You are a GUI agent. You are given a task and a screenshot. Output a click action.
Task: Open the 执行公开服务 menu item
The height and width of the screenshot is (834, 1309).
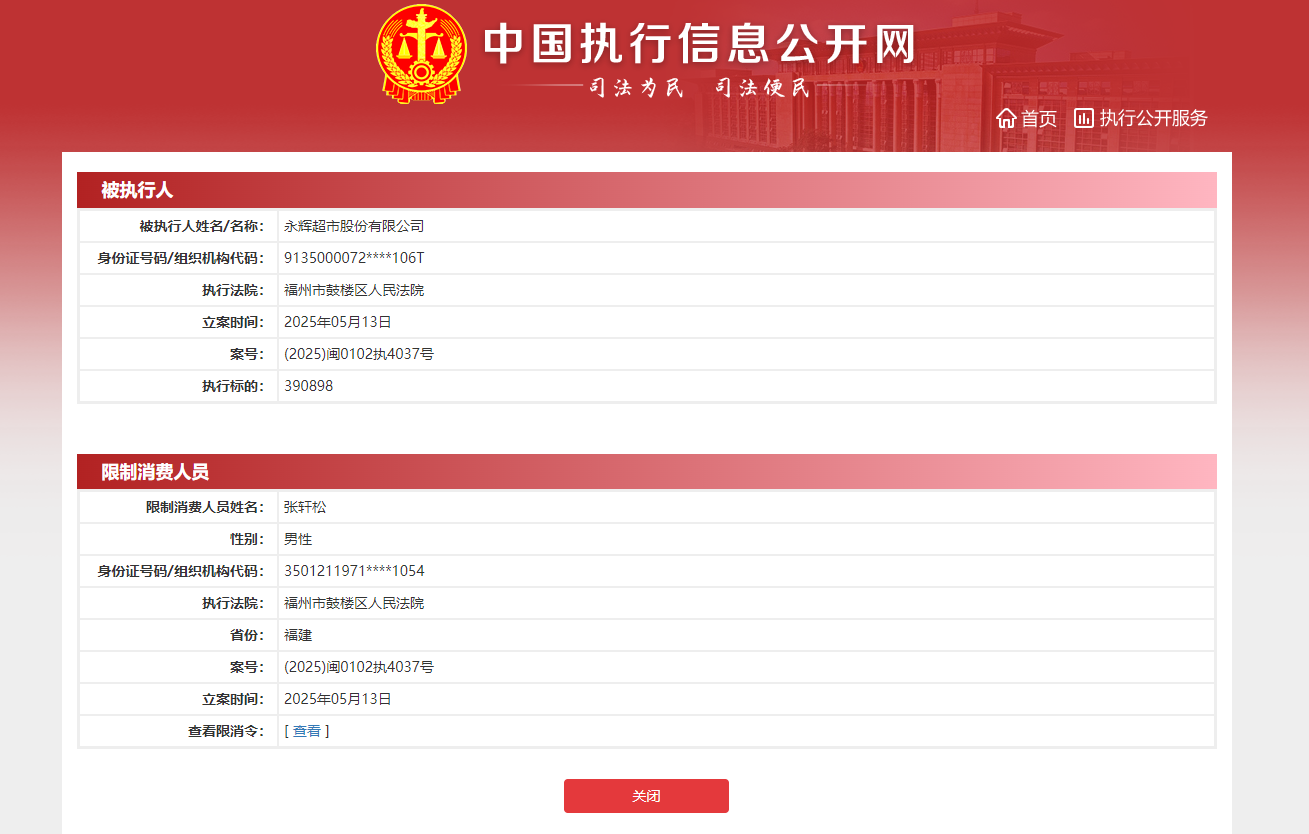[1153, 118]
